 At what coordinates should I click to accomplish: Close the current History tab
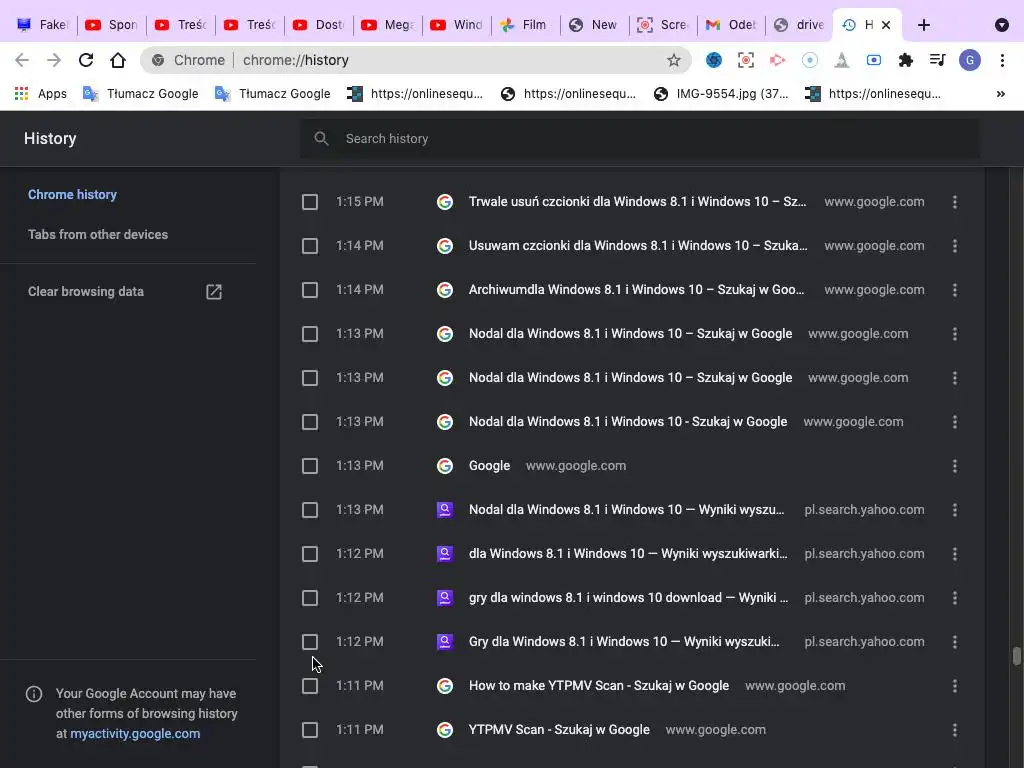tap(886, 25)
